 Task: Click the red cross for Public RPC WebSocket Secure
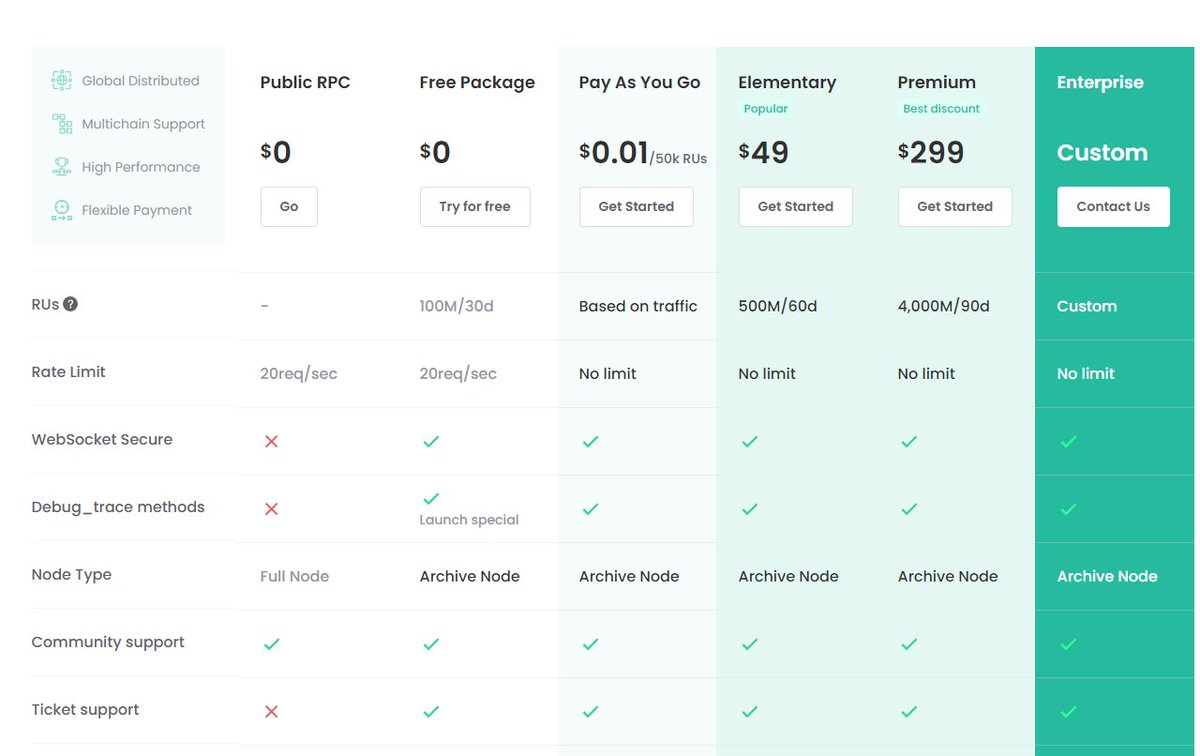[x=271, y=439]
